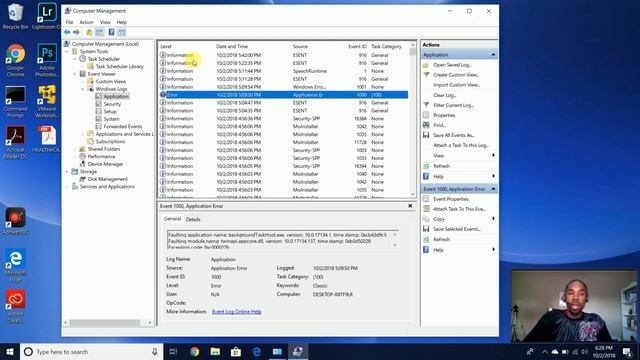Click the toolbar Help book icon
The image size is (640, 360).
[111, 32]
